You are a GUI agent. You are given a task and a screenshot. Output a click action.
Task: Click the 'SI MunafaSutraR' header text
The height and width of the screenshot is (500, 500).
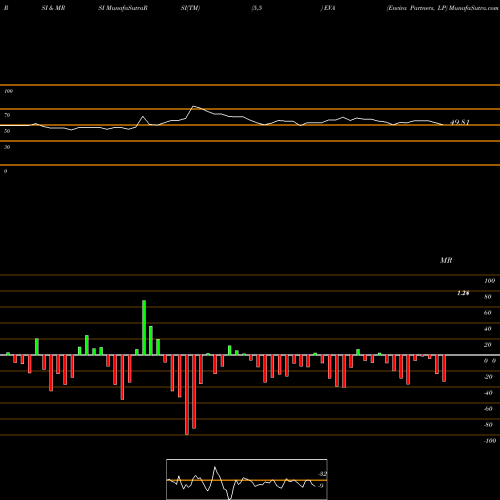(123, 8)
